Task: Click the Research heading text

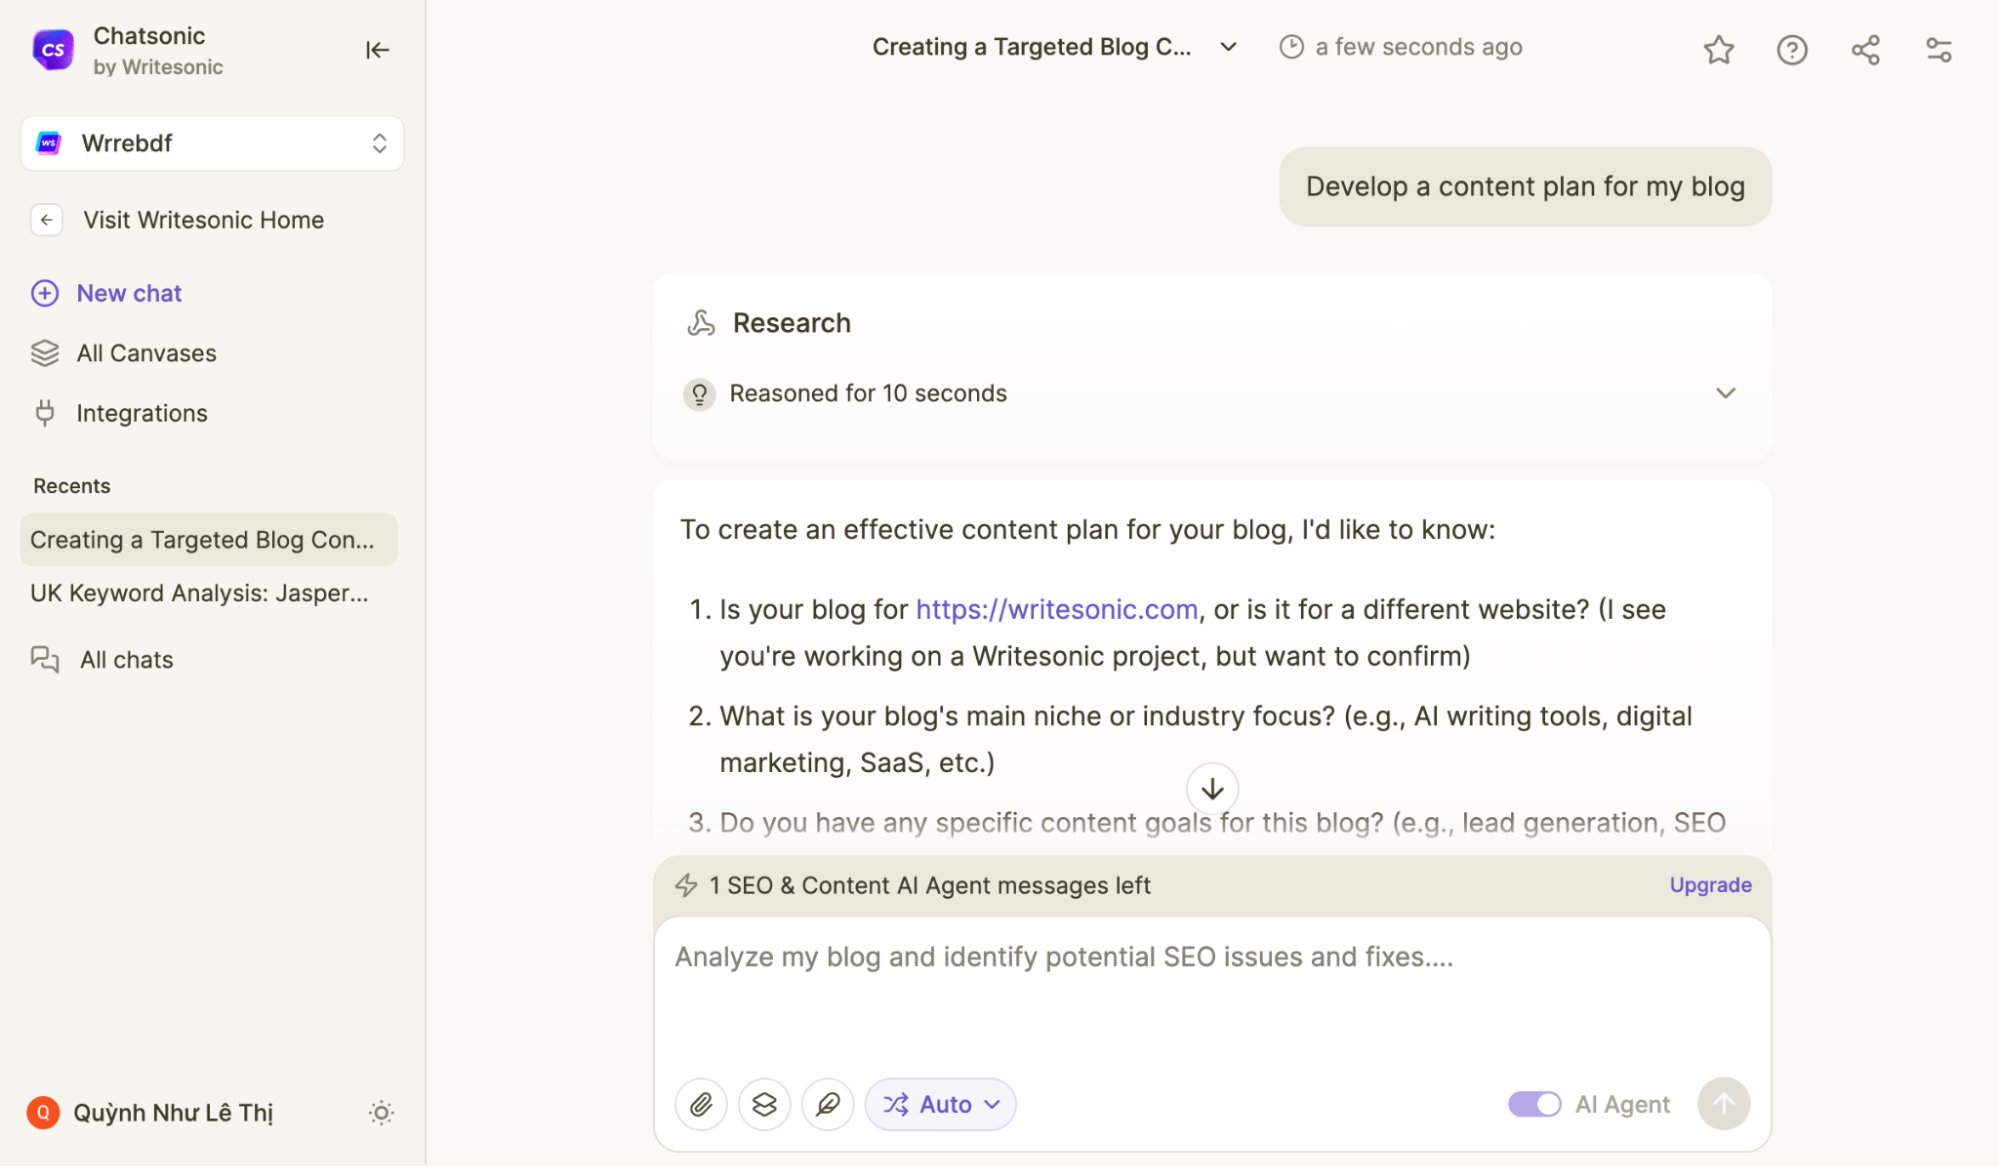Action: tap(791, 323)
